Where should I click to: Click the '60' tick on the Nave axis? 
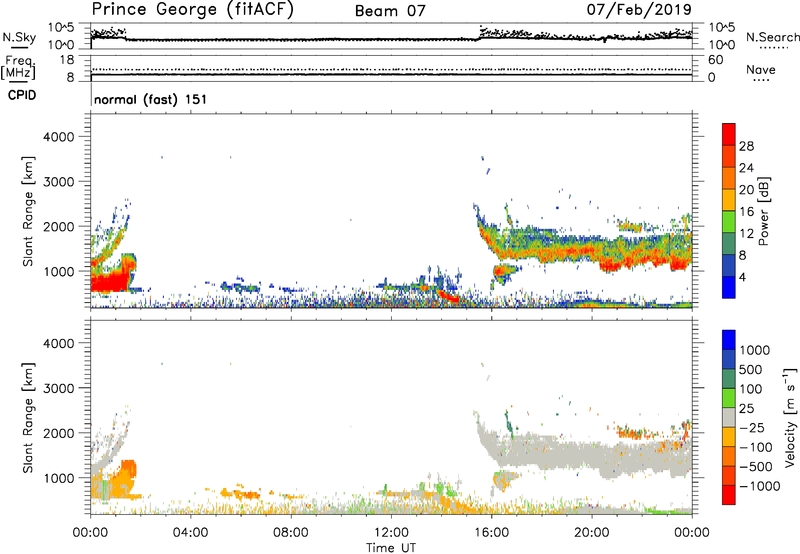click(x=715, y=60)
